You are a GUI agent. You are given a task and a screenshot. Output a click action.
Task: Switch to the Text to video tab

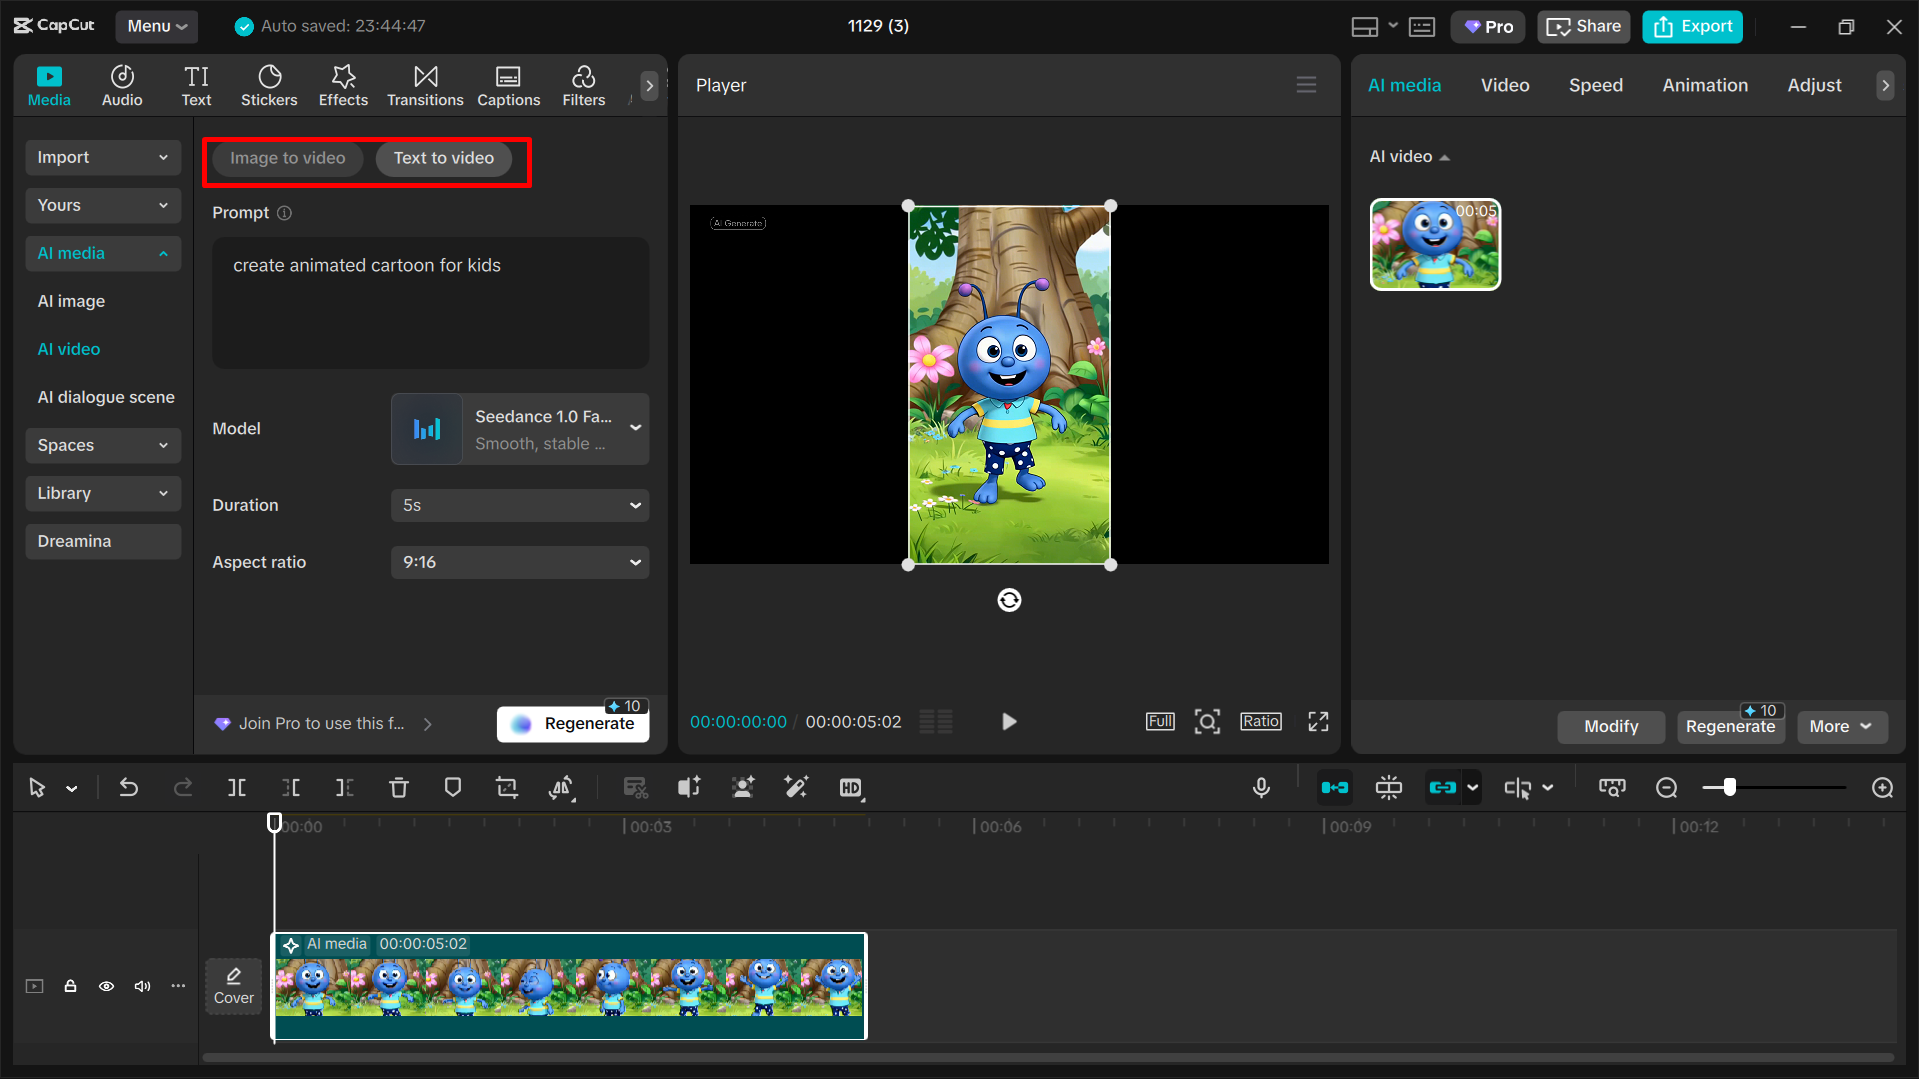tap(443, 158)
